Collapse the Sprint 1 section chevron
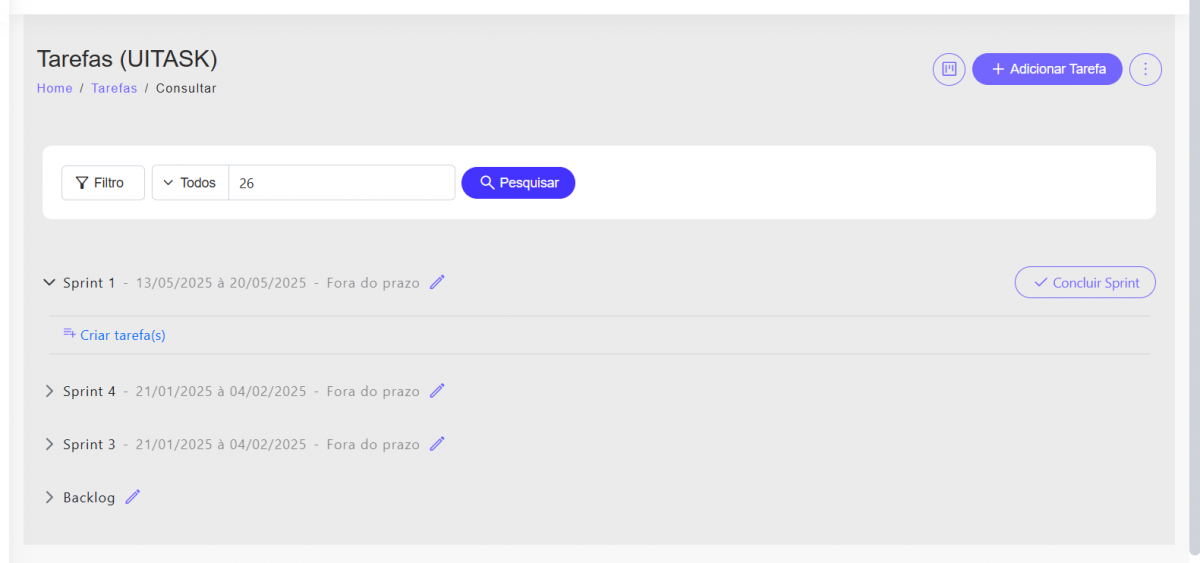1200x563 pixels. coord(49,283)
